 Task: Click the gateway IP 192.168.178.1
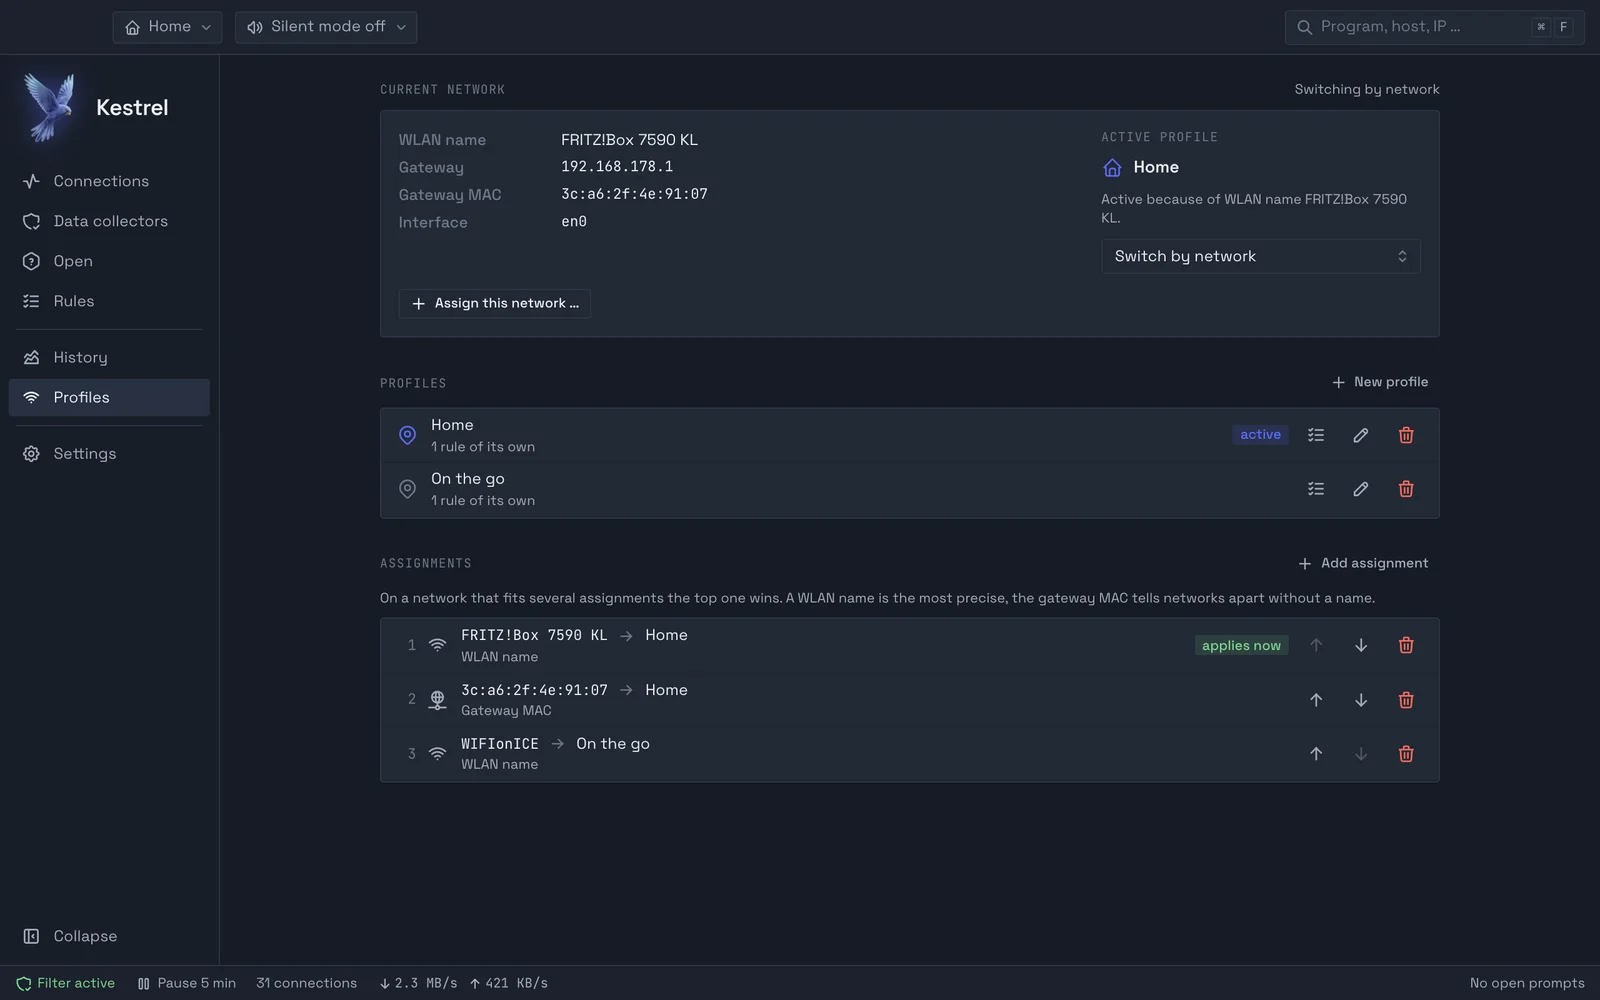point(617,167)
